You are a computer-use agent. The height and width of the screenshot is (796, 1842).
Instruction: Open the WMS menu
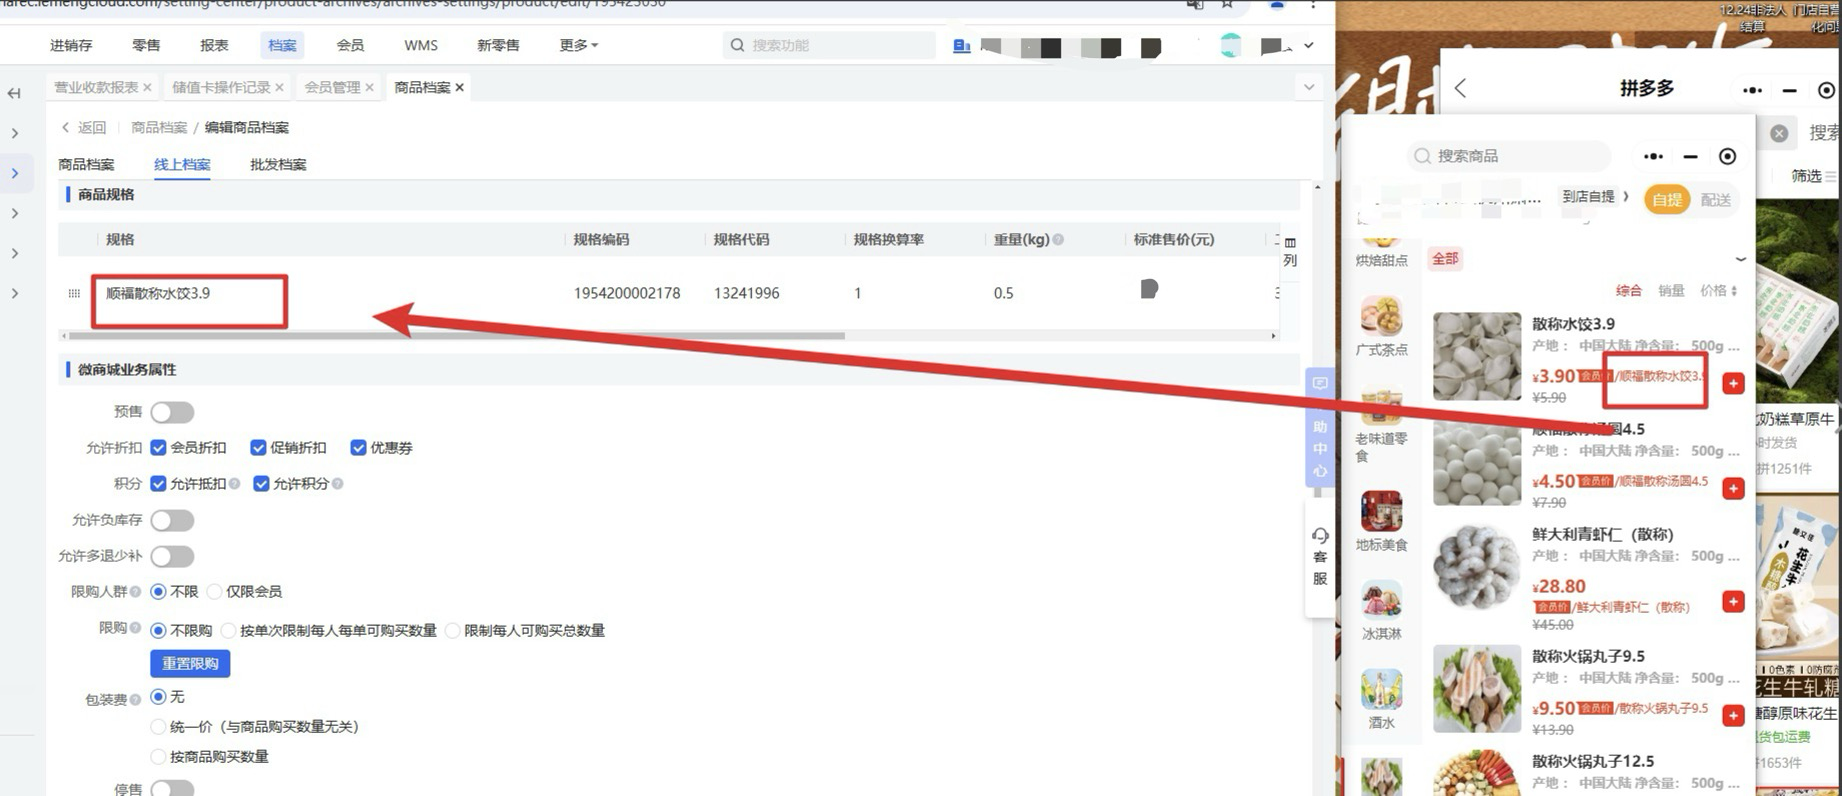pos(420,45)
